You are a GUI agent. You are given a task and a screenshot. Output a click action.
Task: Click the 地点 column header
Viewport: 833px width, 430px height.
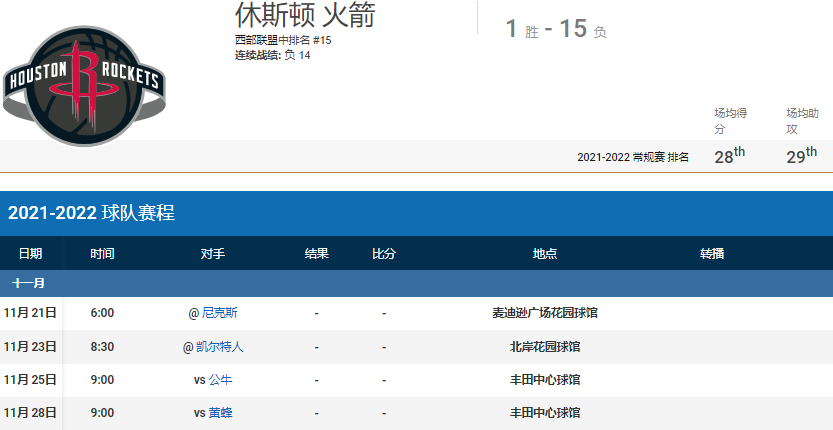545,254
